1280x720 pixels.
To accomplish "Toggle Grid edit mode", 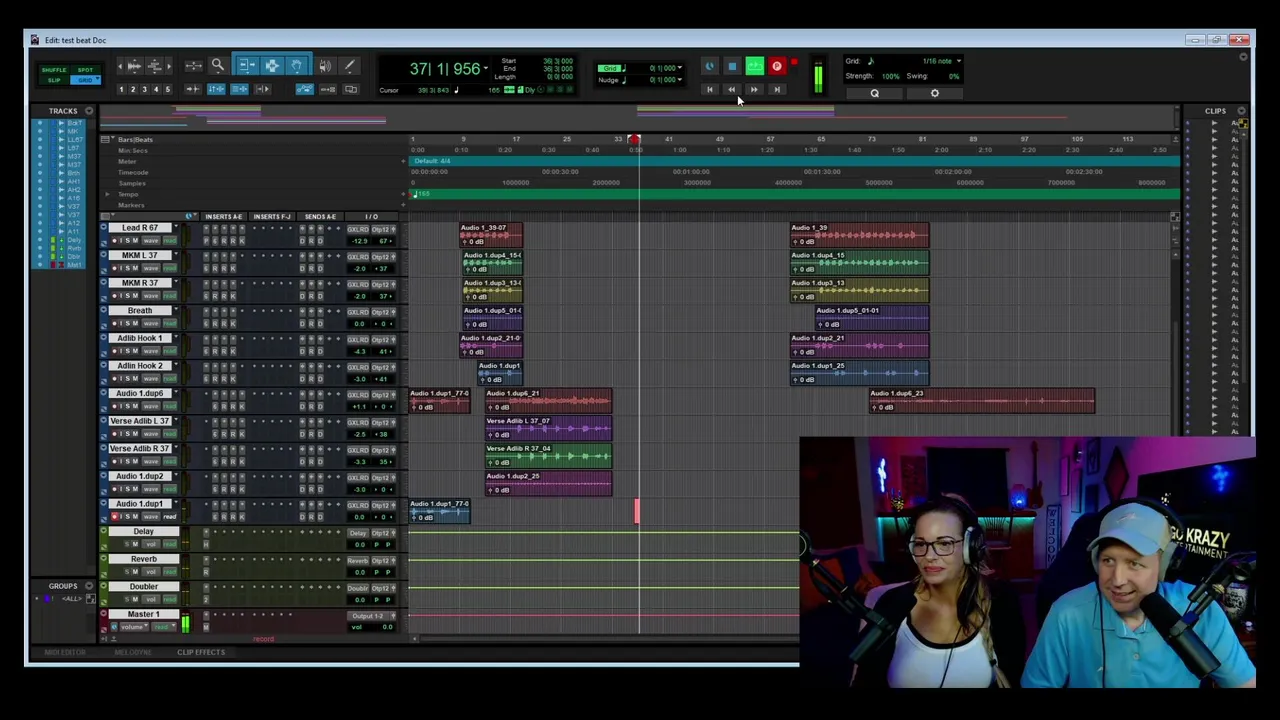I will [x=85, y=80].
